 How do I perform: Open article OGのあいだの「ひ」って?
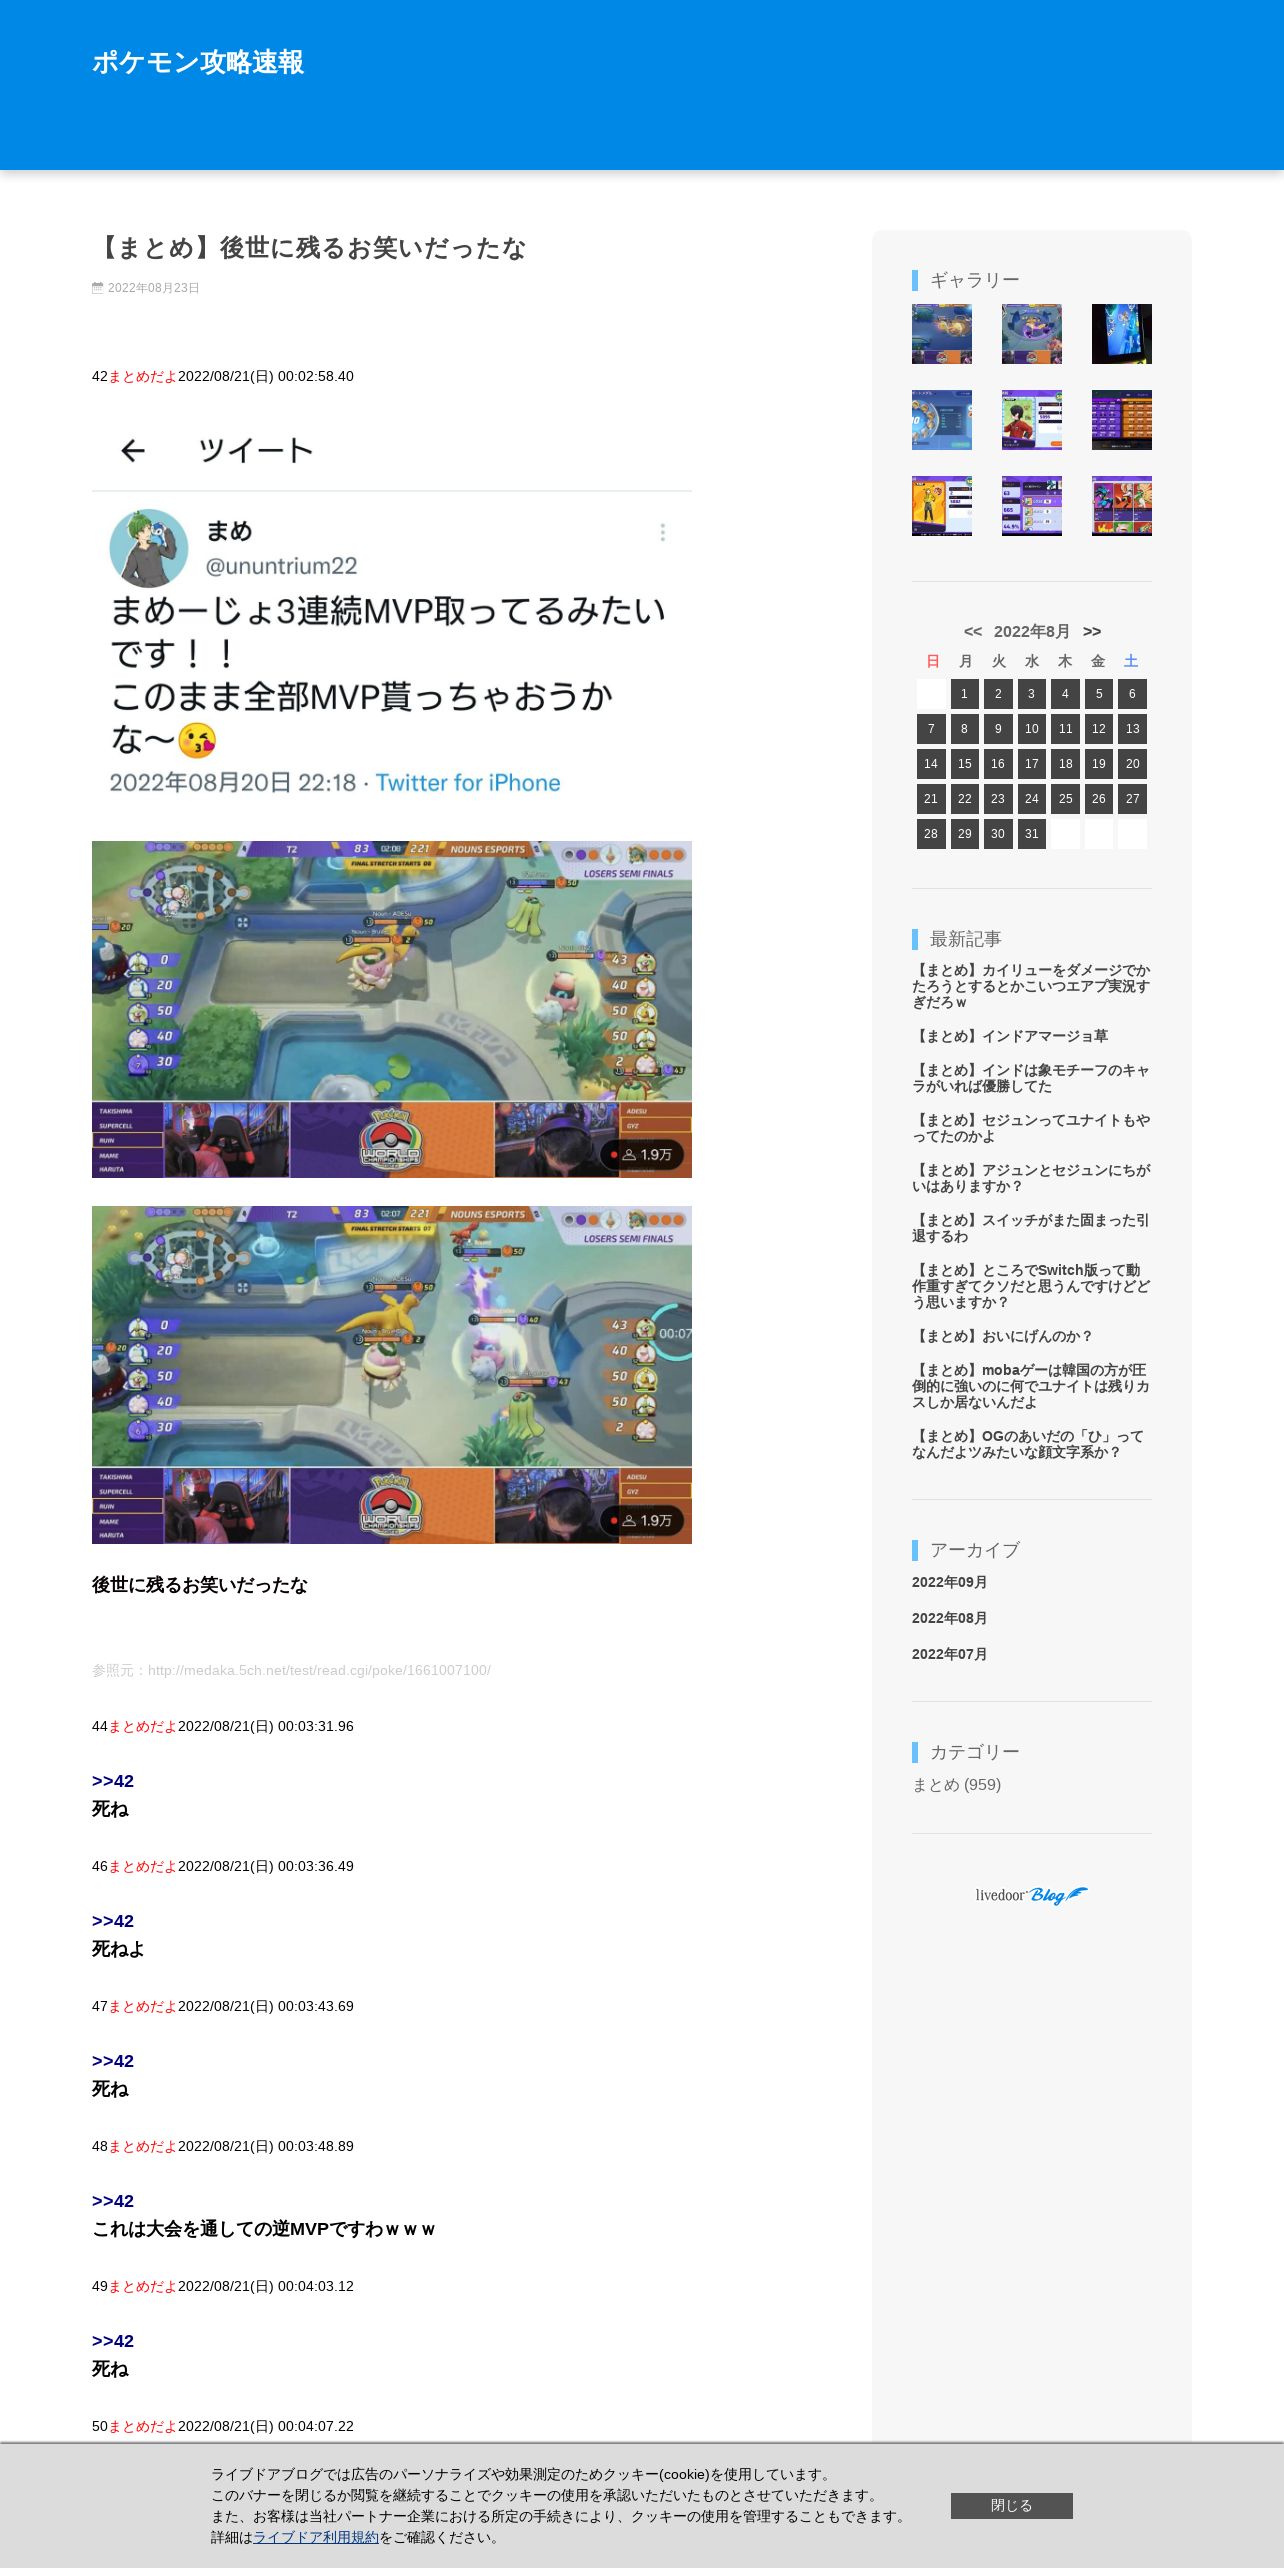coord(1028,1444)
